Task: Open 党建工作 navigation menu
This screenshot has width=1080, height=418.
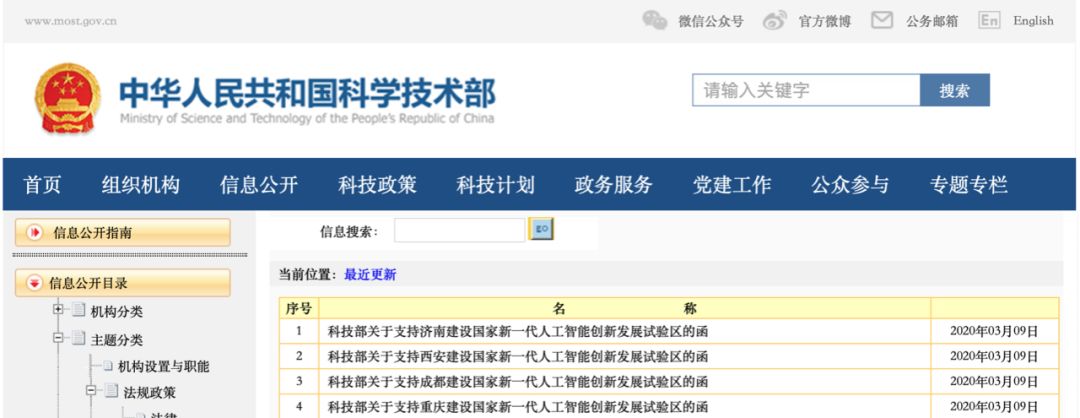Action: tap(732, 185)
